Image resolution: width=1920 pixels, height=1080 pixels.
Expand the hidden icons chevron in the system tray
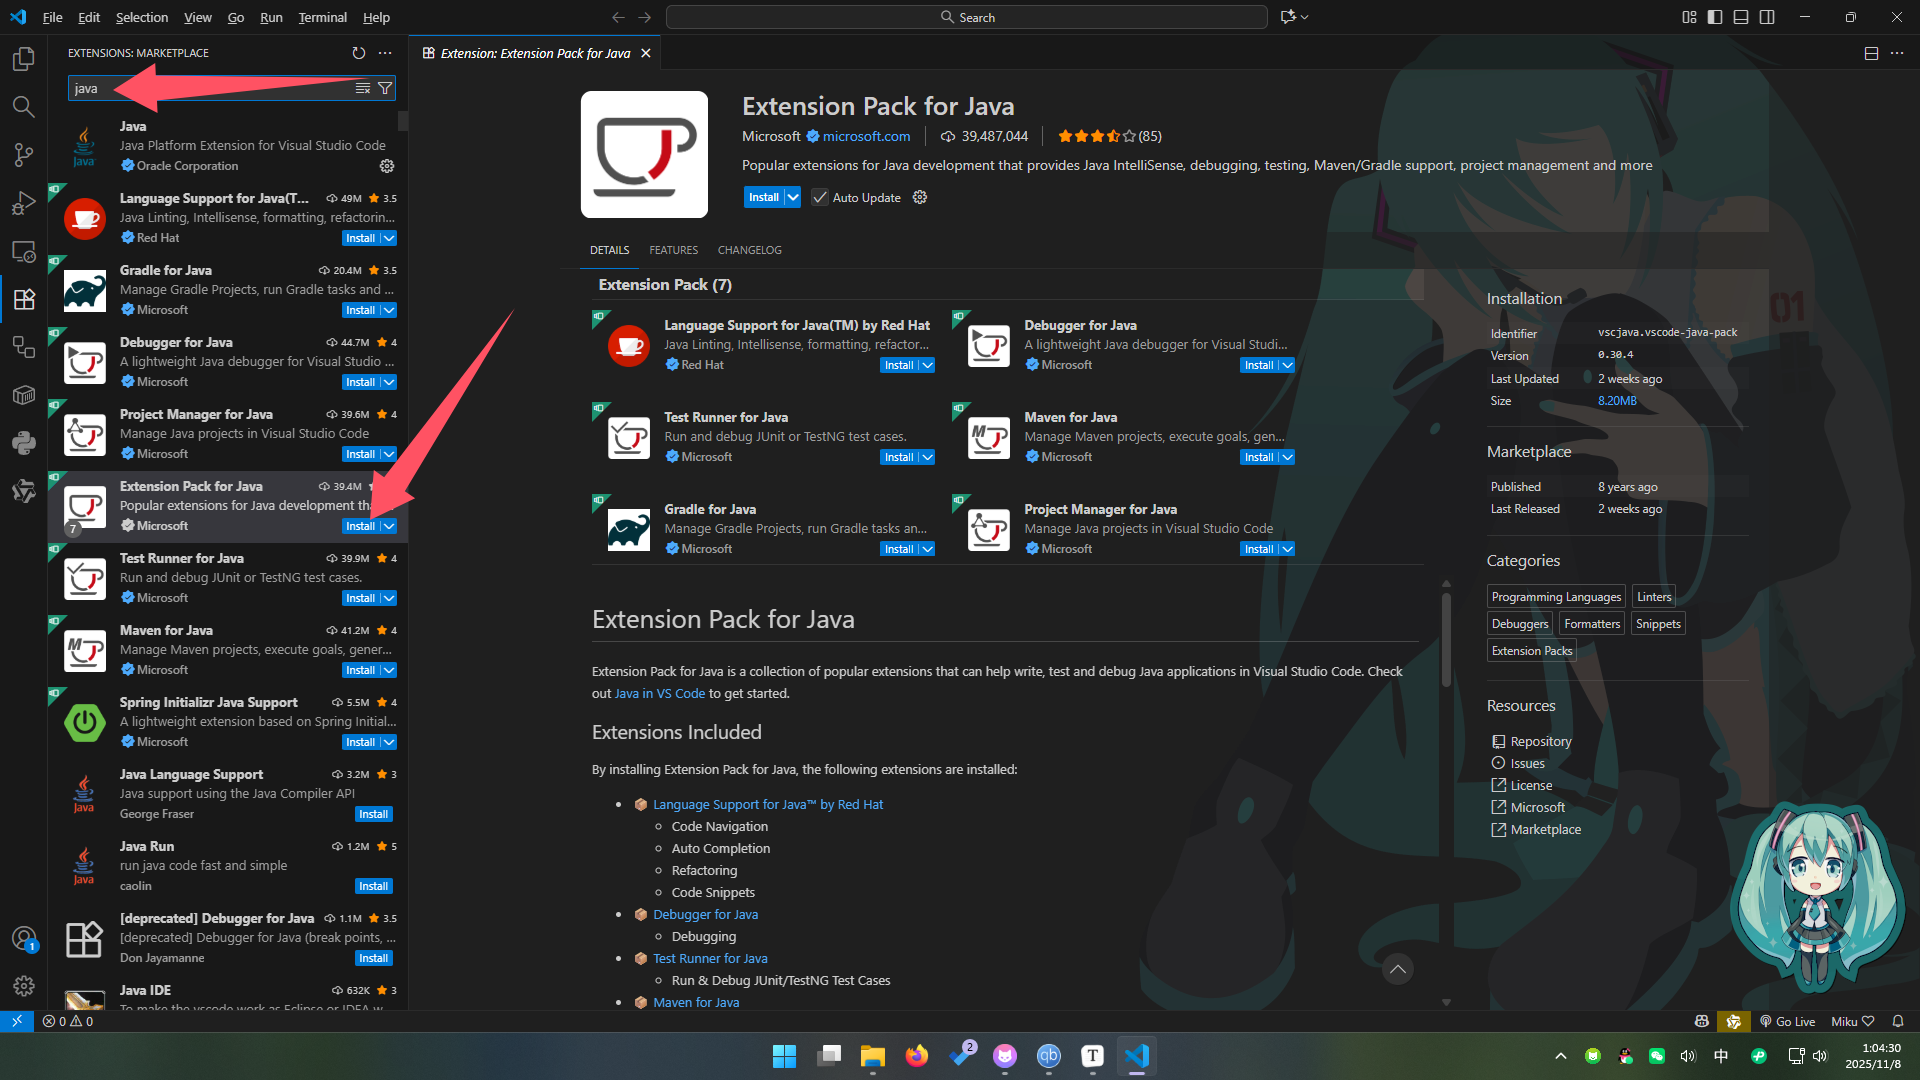pyautogui.click(x=1560, y=1055)
